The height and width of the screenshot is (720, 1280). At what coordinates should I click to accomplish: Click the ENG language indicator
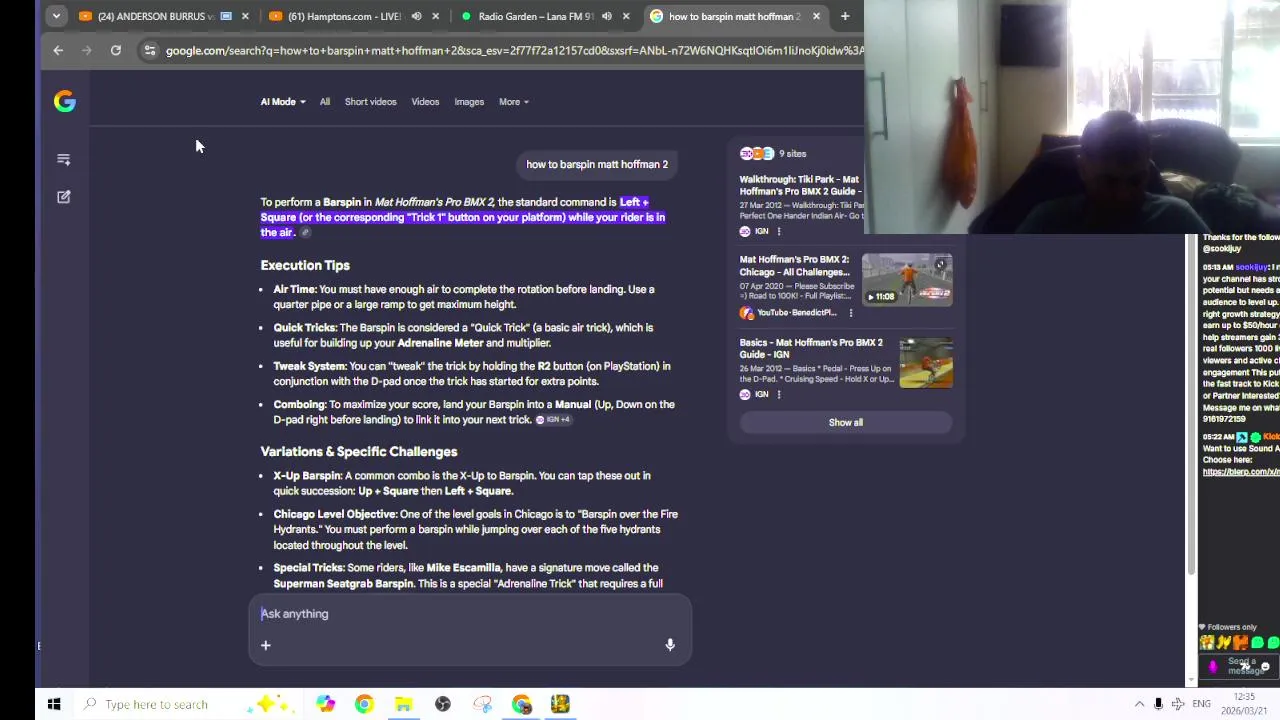1201,704
